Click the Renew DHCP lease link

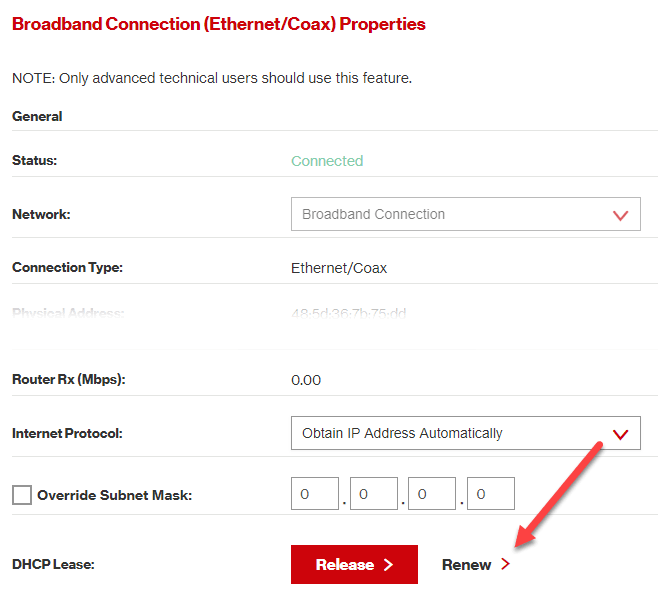tap(467, 565)
